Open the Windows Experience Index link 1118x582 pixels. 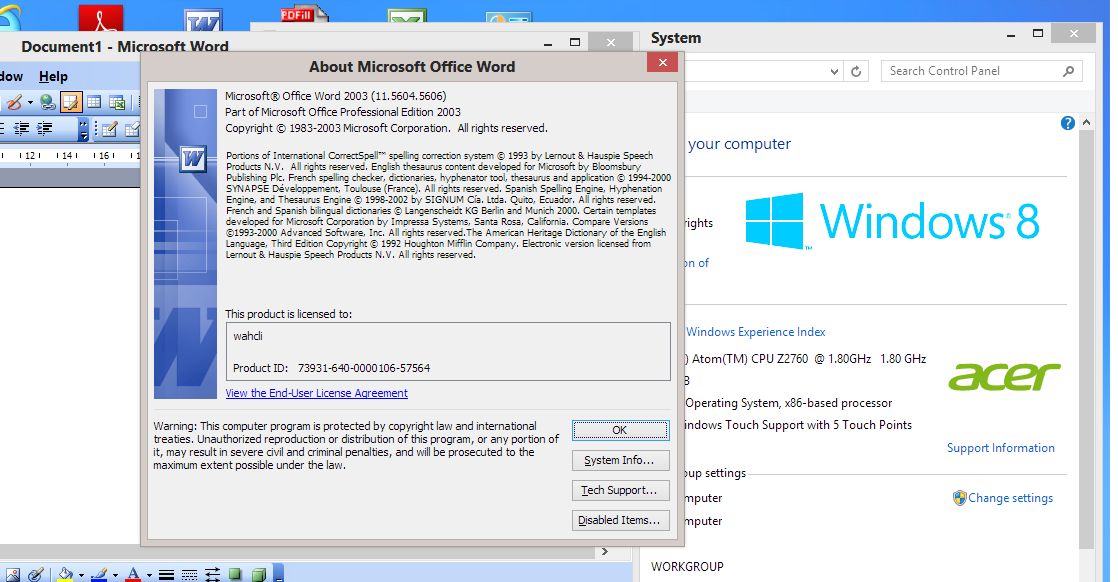pos(756,332)
